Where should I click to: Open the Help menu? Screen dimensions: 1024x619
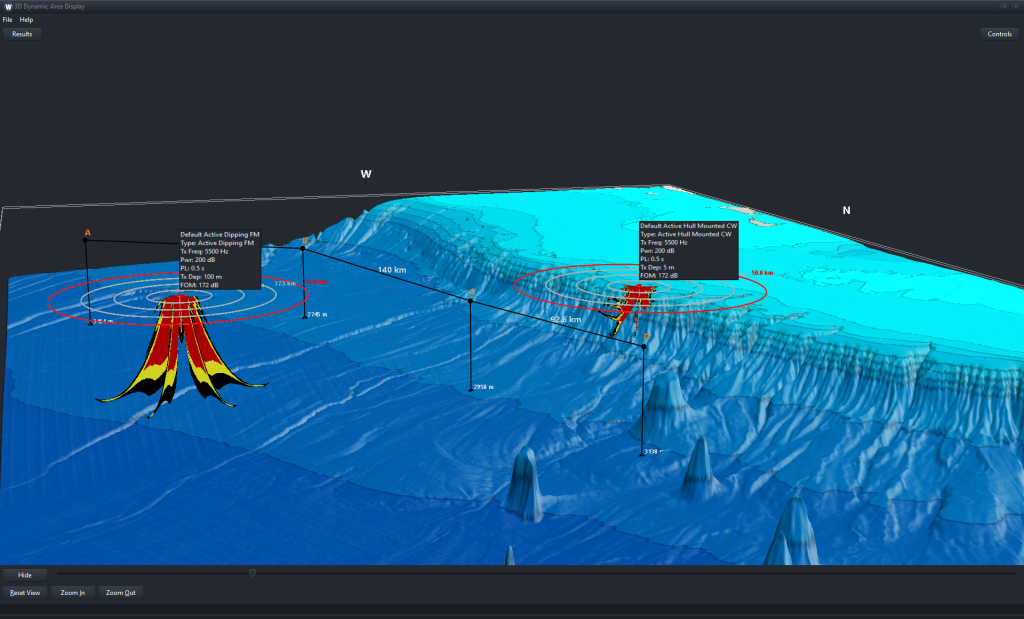coord(26,19)
